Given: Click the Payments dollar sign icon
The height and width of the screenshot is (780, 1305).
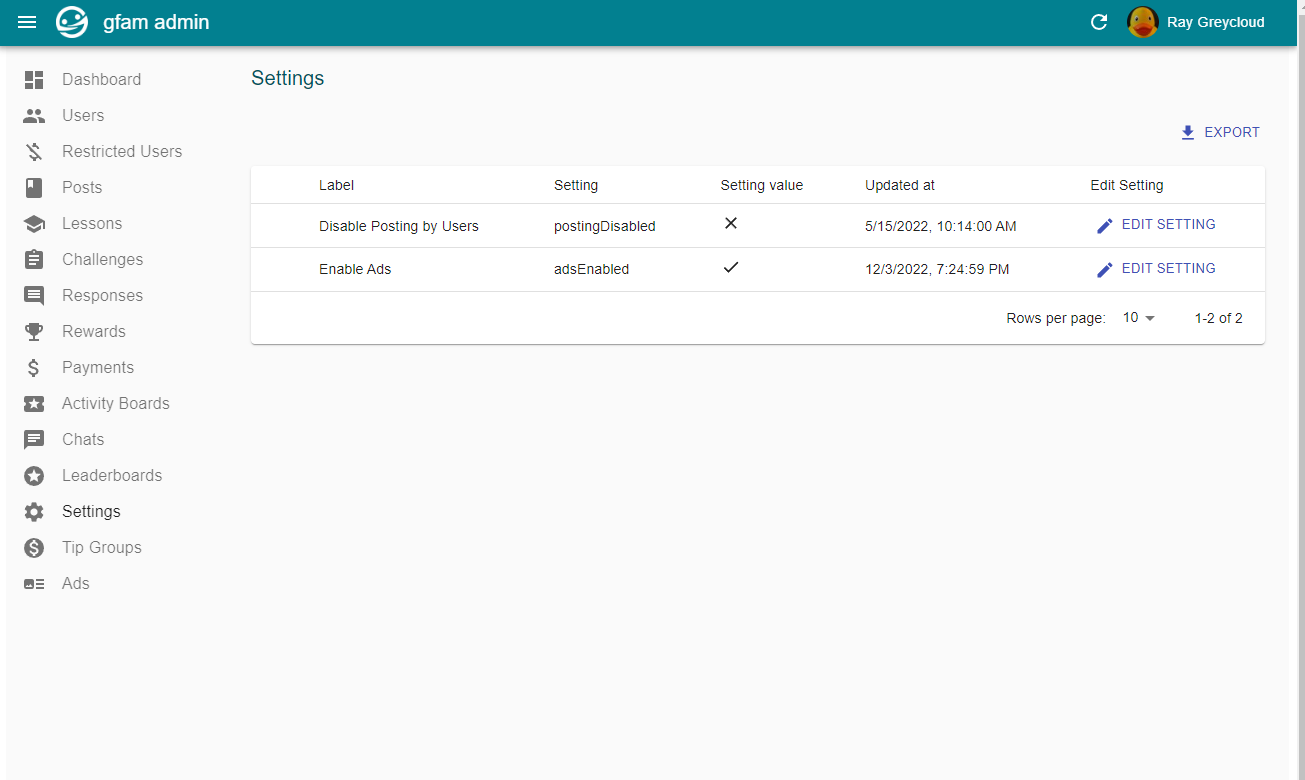Looking at the screenshot, I should pos(34,367).
